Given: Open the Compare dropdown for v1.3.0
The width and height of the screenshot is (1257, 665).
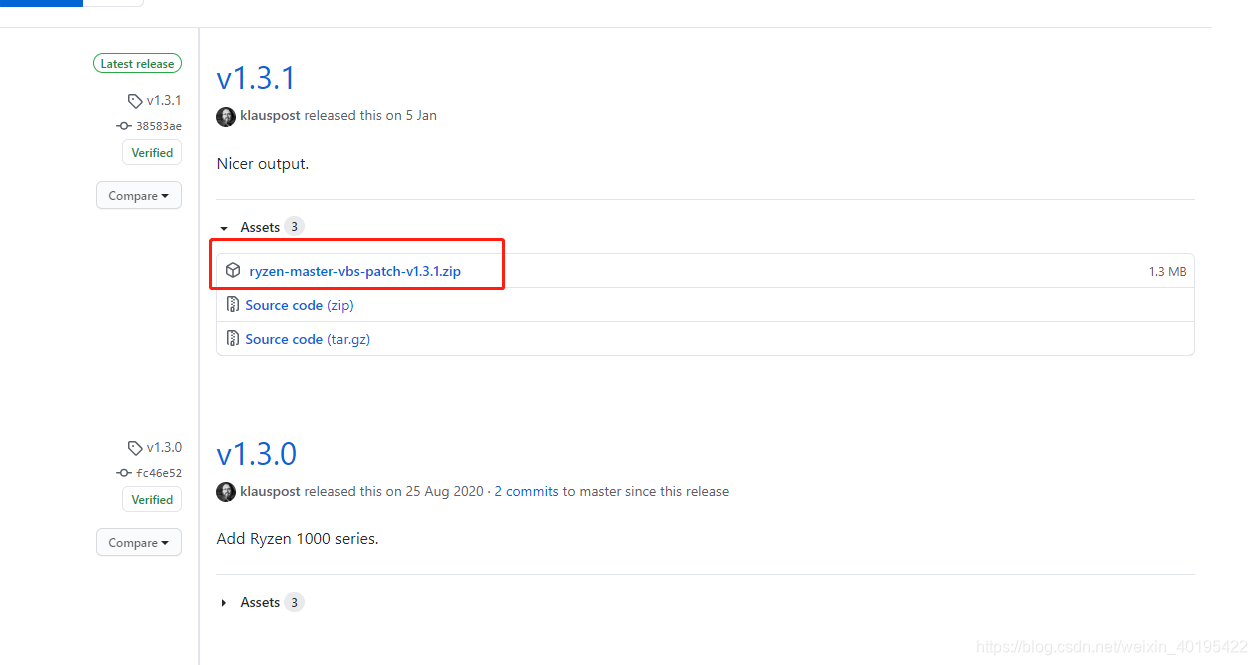Looking at the screenshot, I should tap(139, 543).
